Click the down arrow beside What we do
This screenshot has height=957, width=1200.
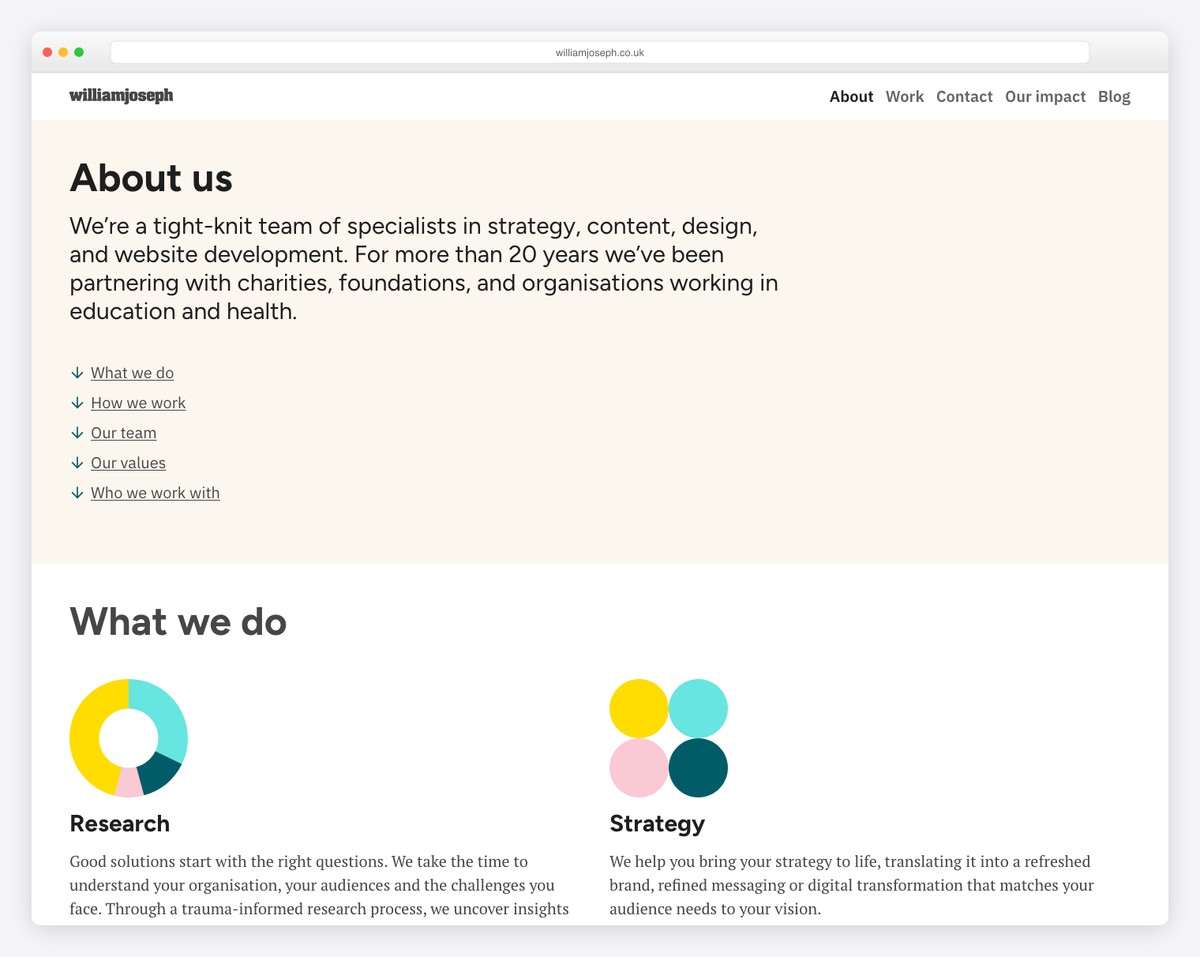pos(77,373)
